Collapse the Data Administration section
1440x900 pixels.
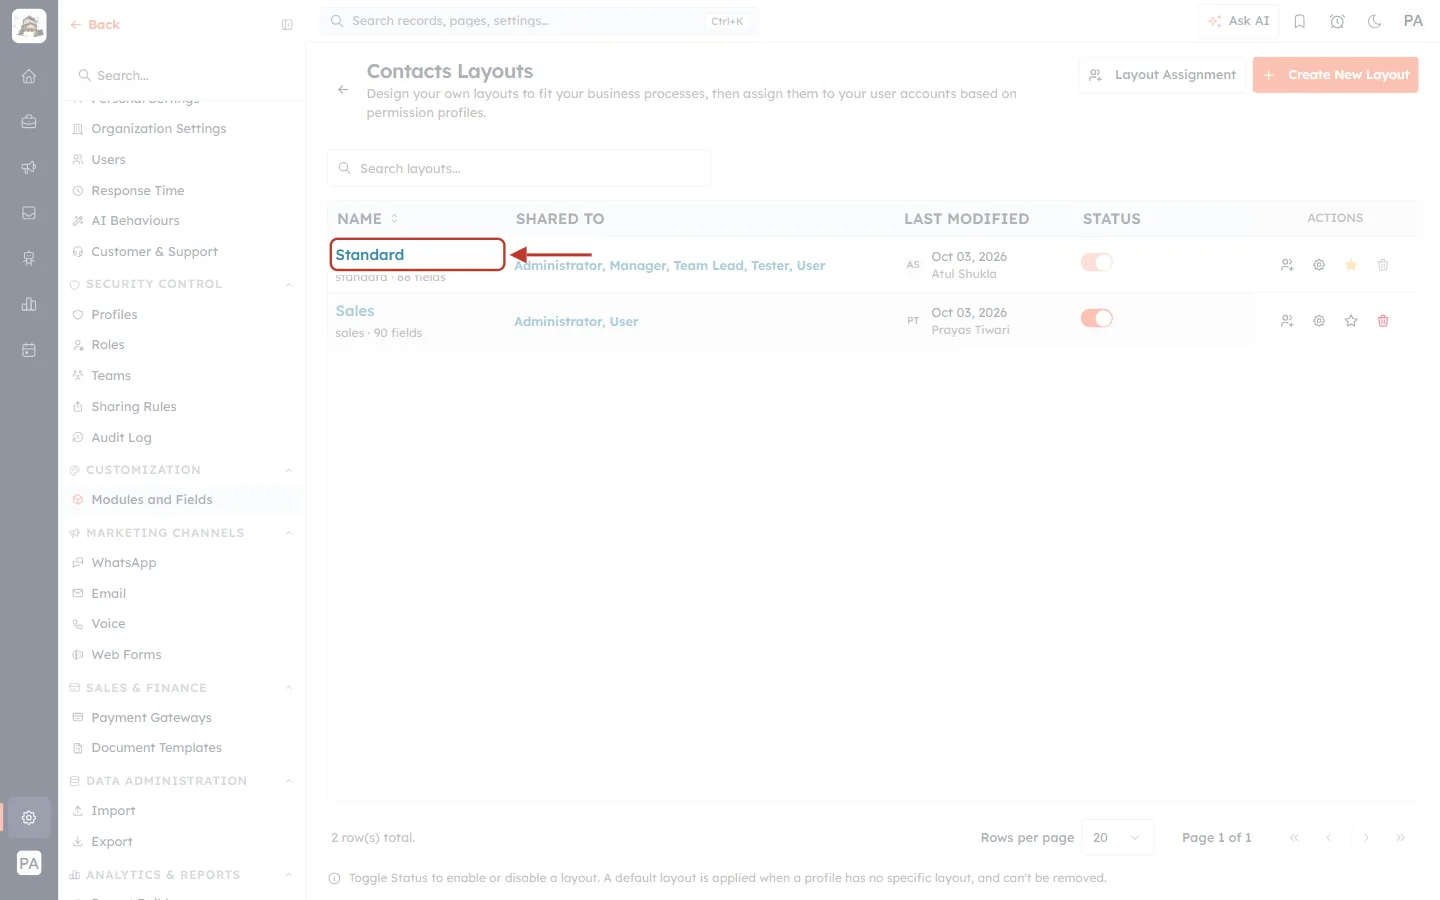[289, 781]
